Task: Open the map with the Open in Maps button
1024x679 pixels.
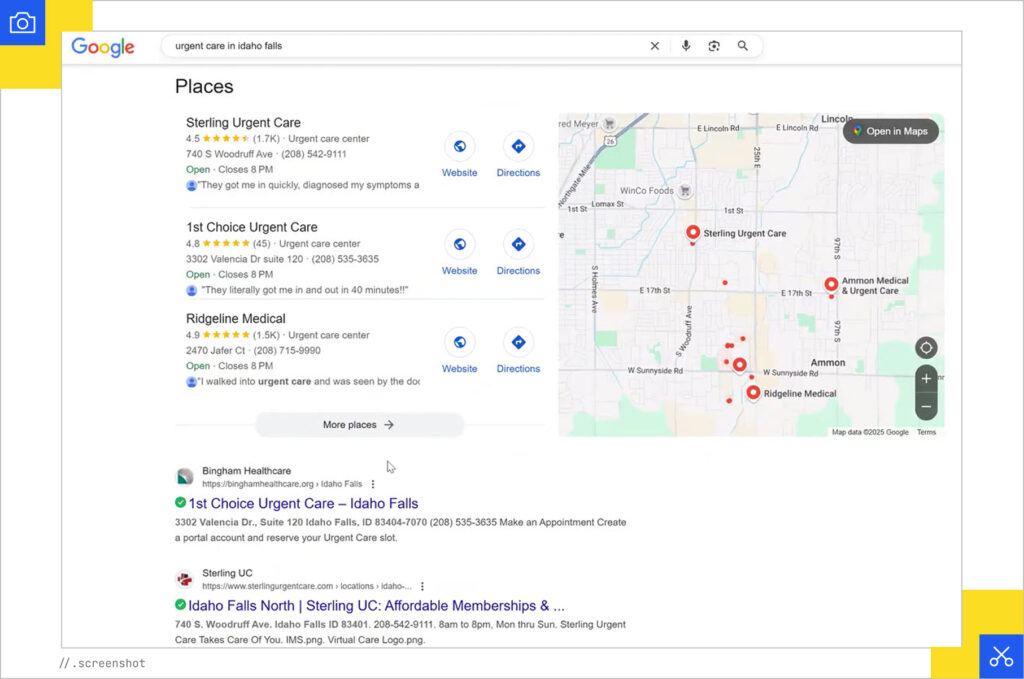Action: click(x=890, y=131)
